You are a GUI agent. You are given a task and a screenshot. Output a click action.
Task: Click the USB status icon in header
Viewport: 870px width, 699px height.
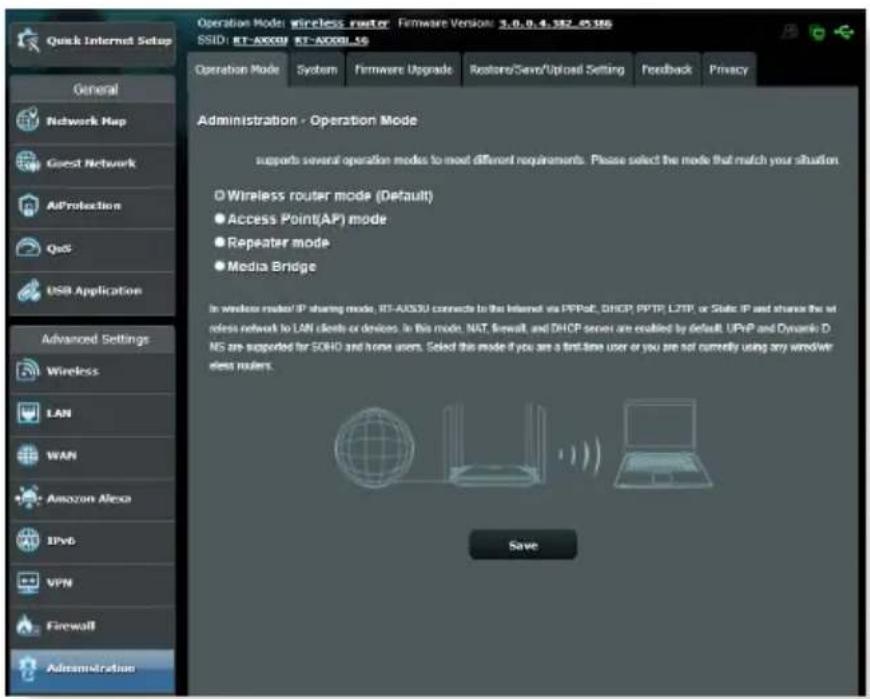[x=844, y=32]
